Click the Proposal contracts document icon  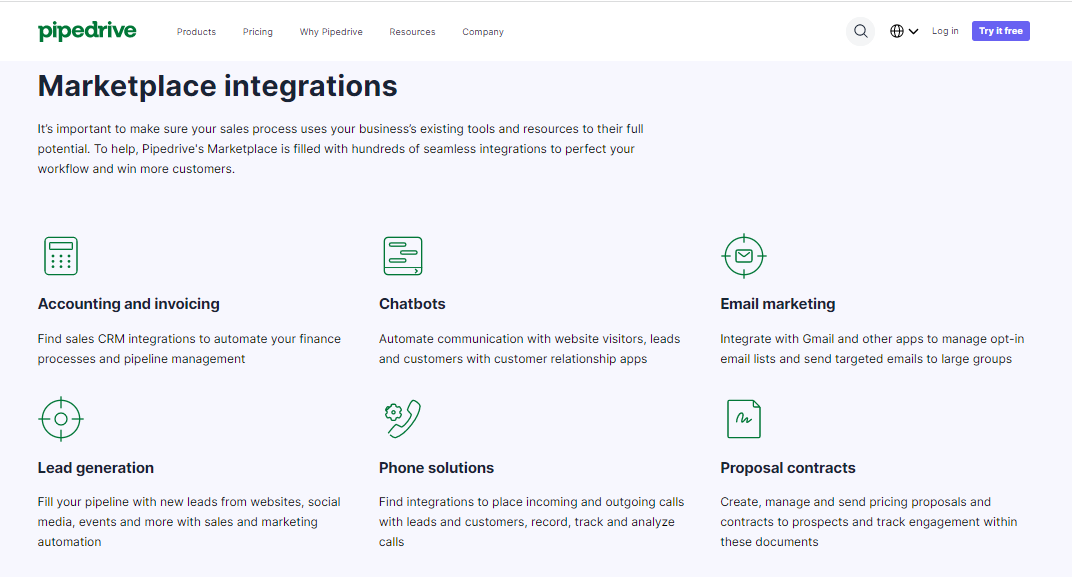(x=744, y=419)
